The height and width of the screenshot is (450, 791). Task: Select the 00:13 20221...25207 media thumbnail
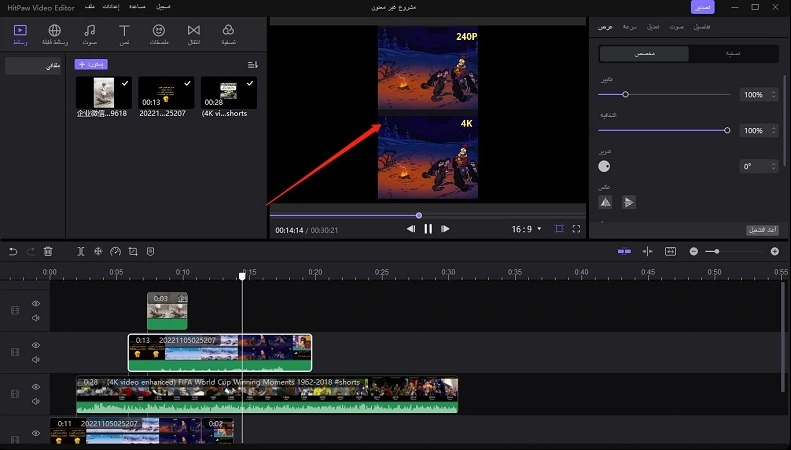[166, 93]
